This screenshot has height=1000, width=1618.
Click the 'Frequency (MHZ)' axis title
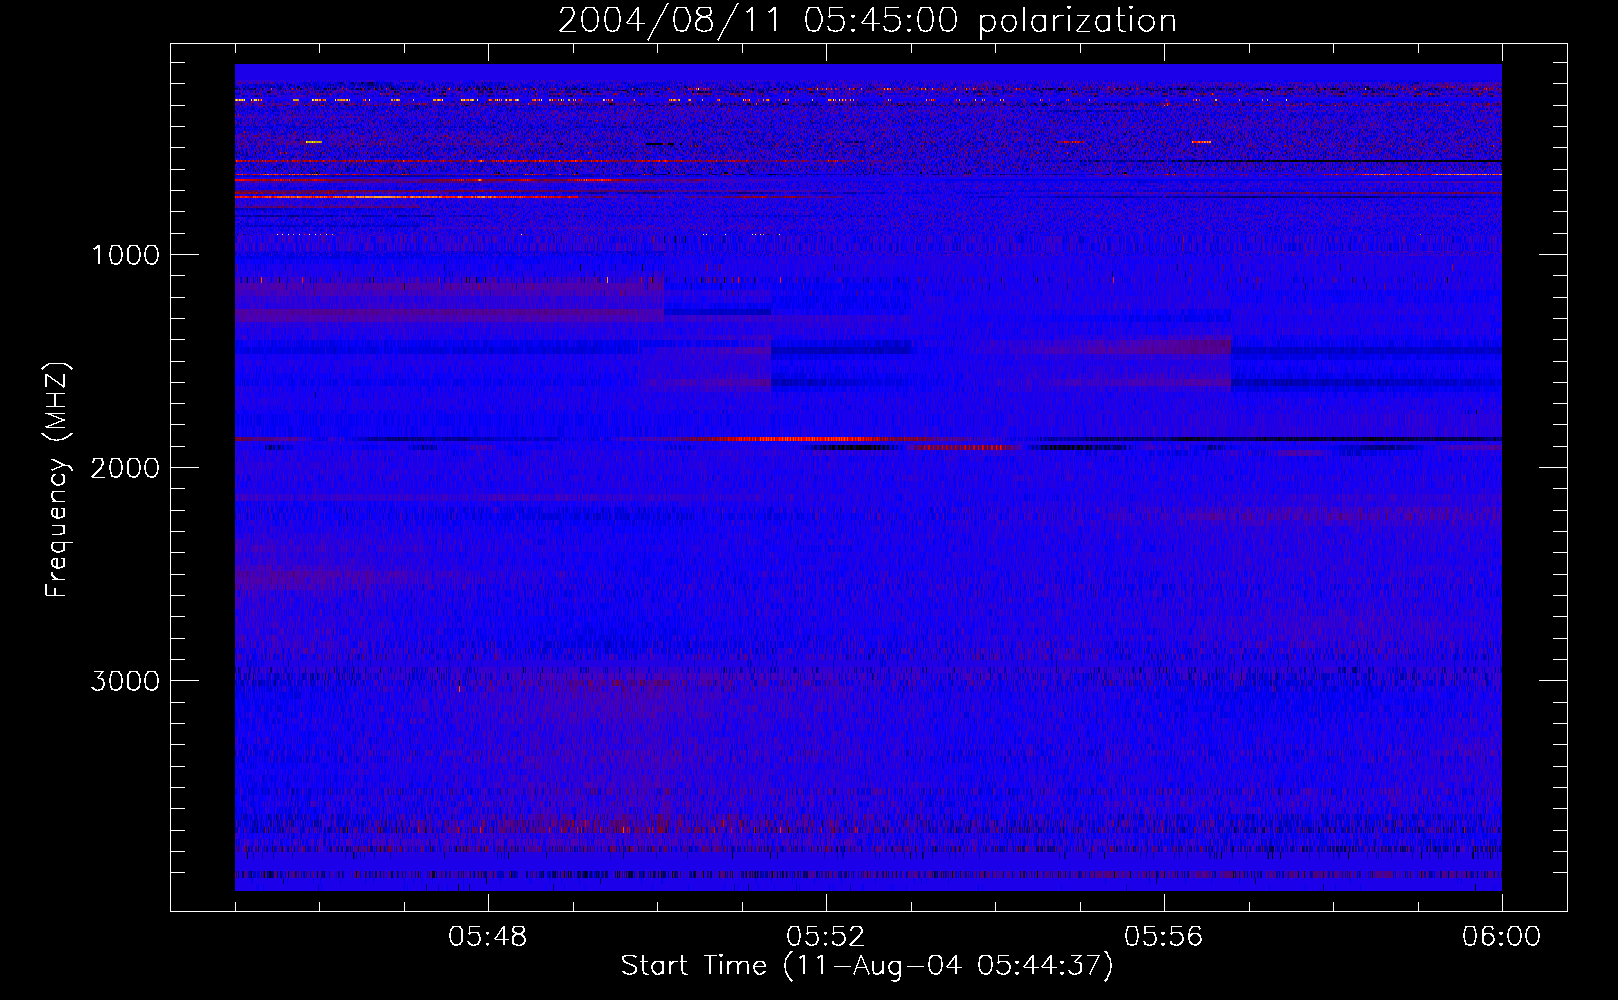pyautogui.click(x=57, y=480)
